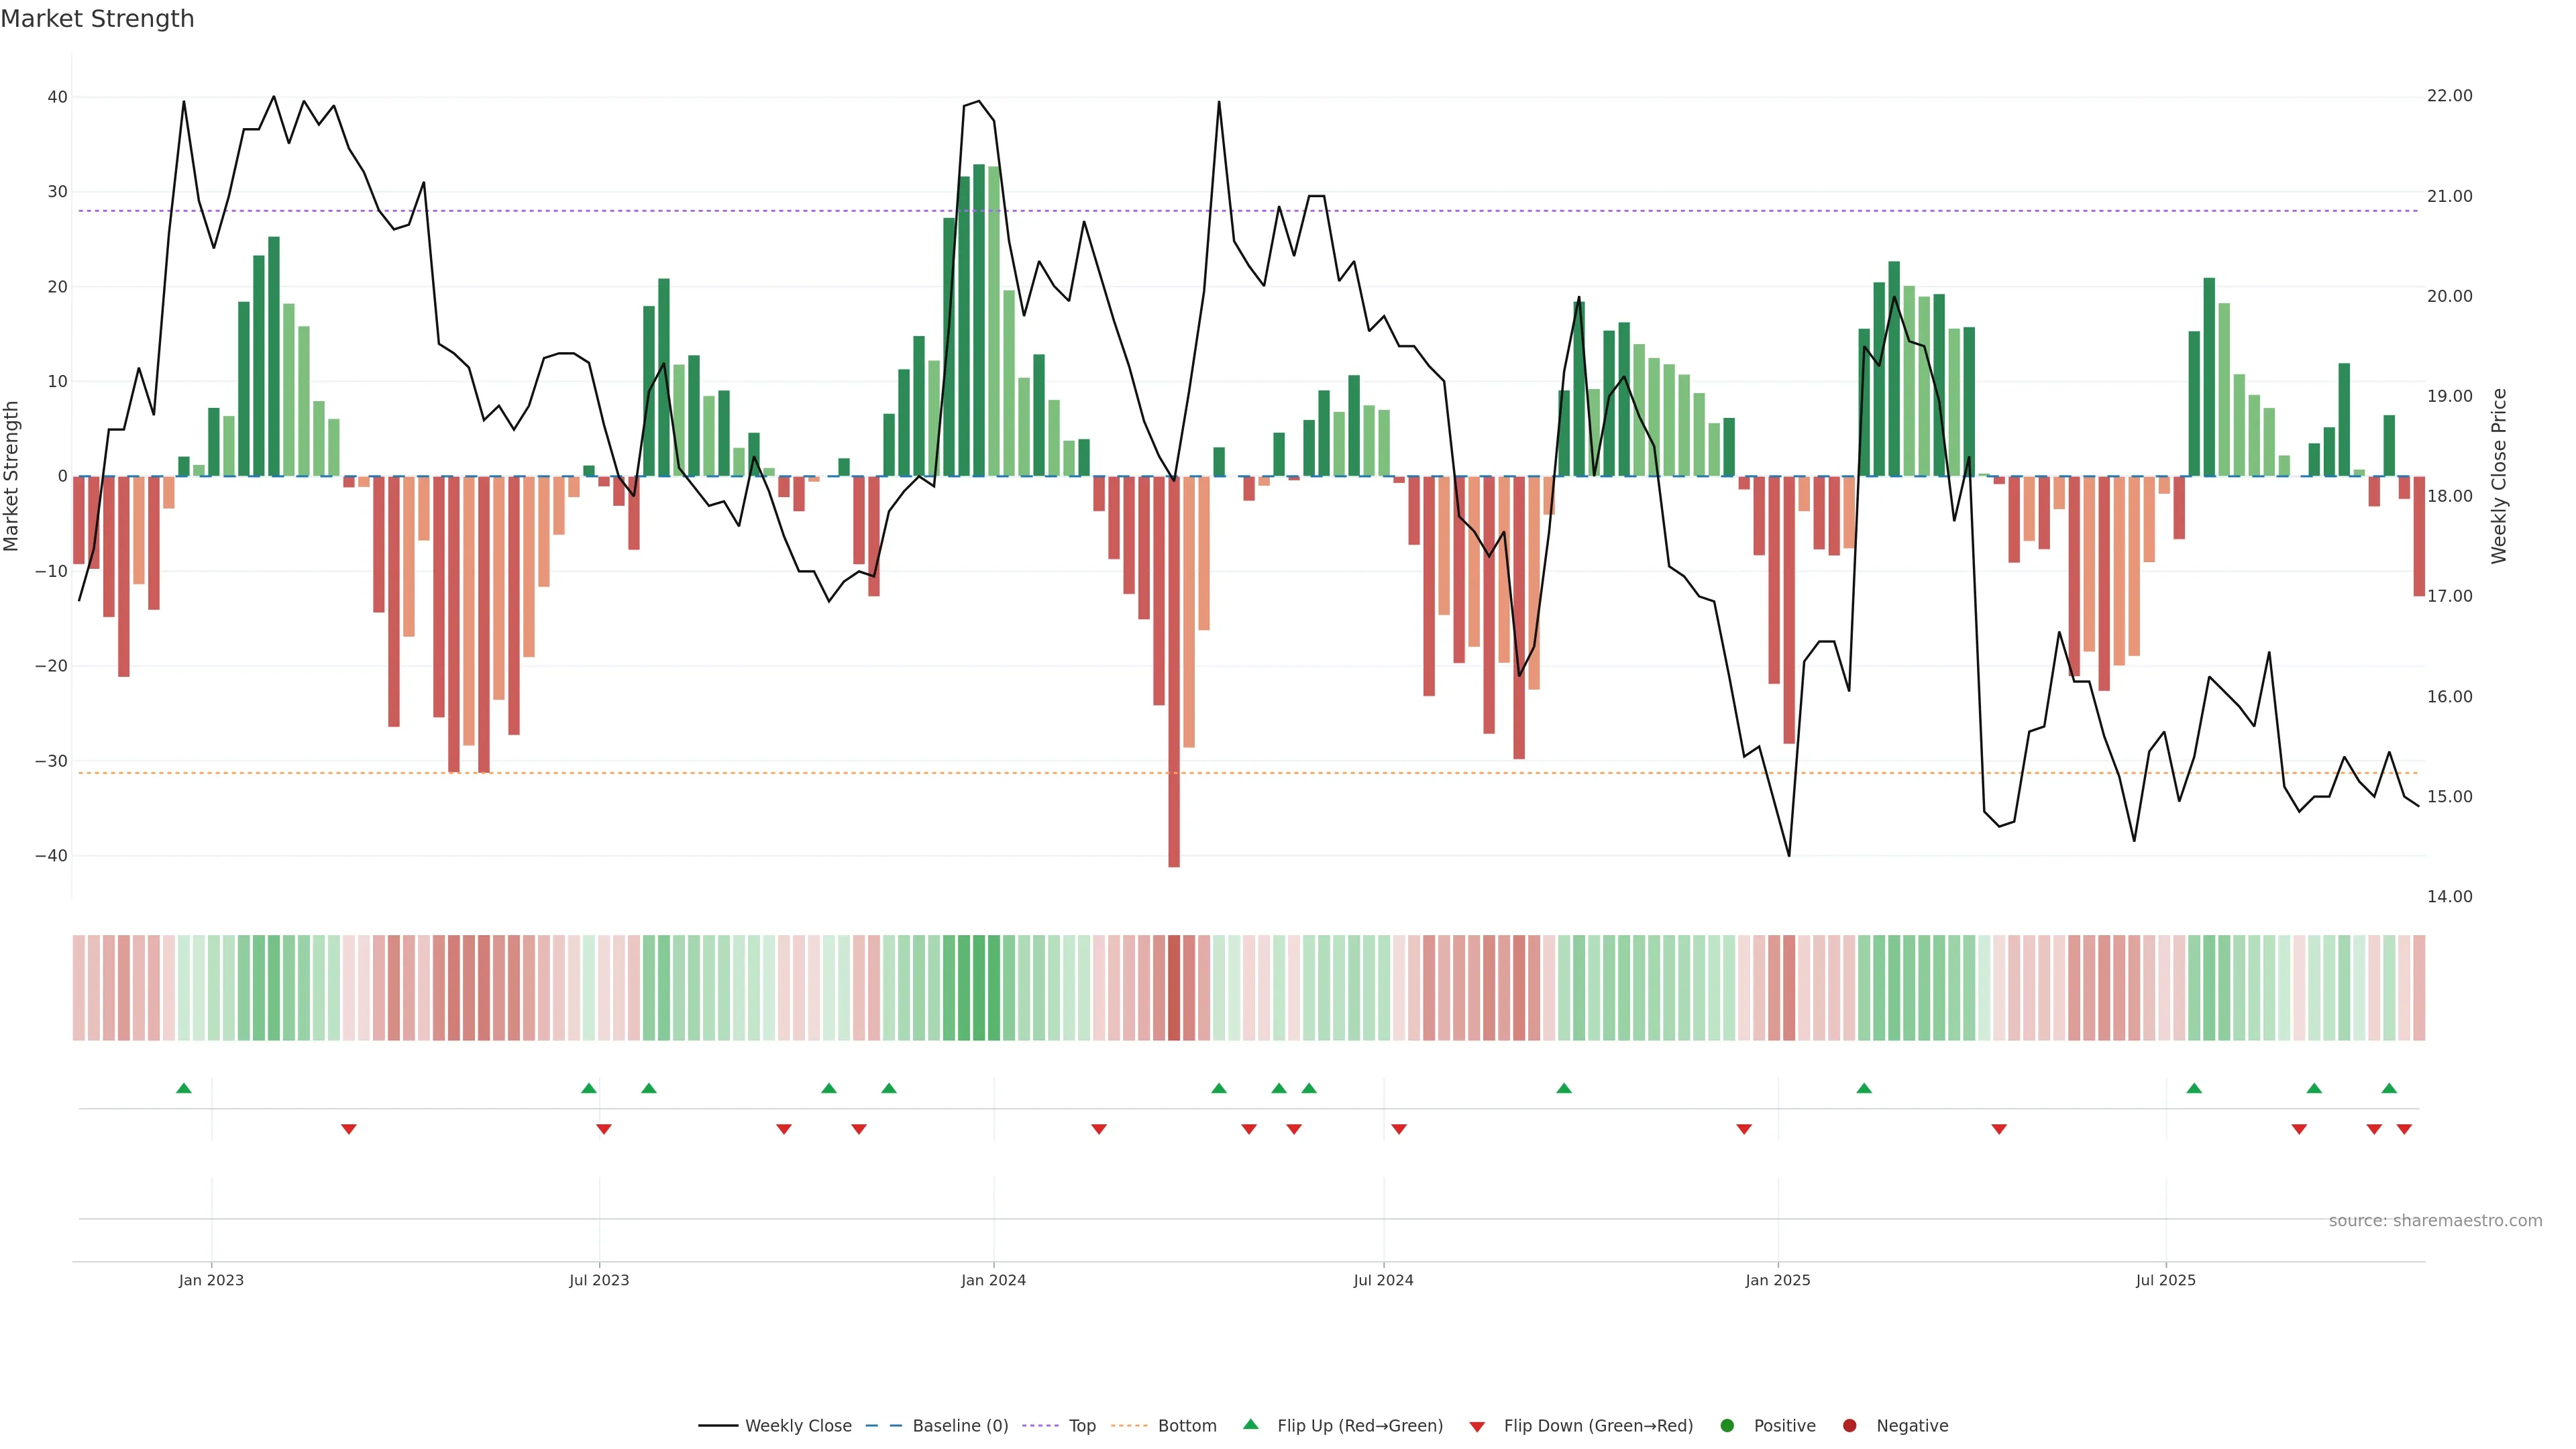
Task: Click the Flip Down red triangle legend icon
Action: pyautogui.click(x=1477, y=1427)
